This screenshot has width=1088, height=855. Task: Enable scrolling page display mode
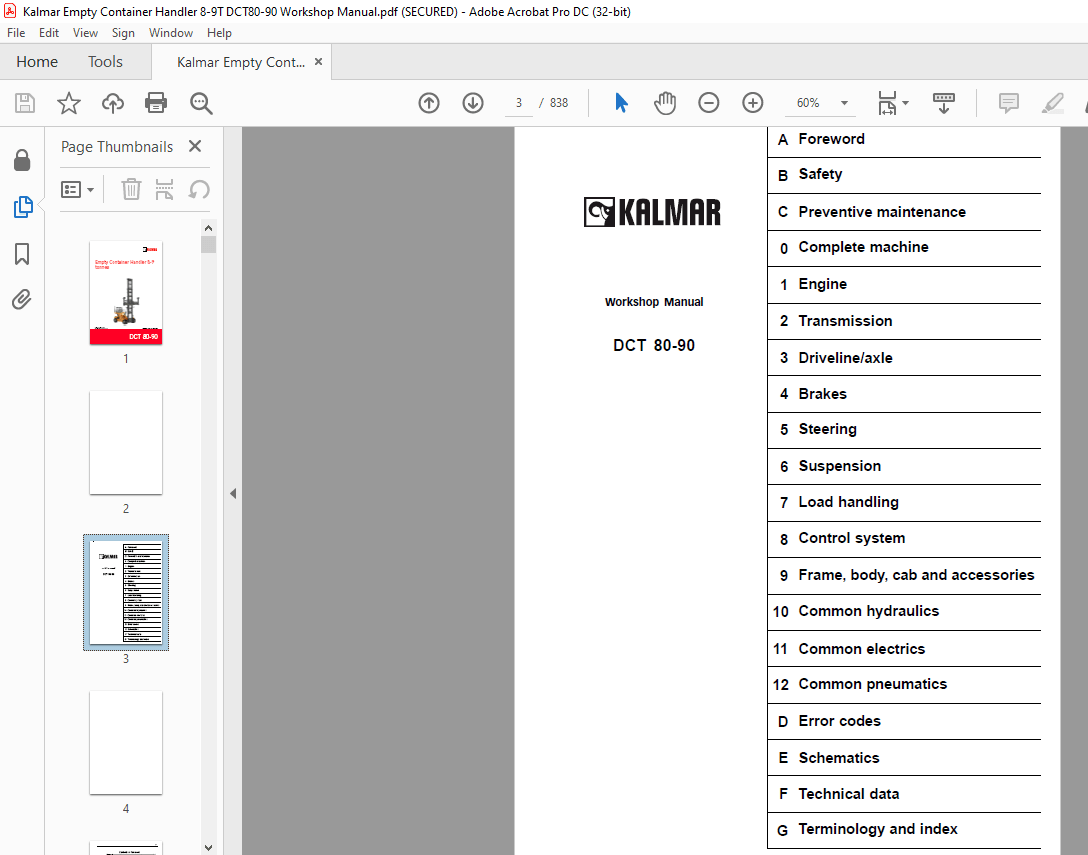tap(943, 103)
